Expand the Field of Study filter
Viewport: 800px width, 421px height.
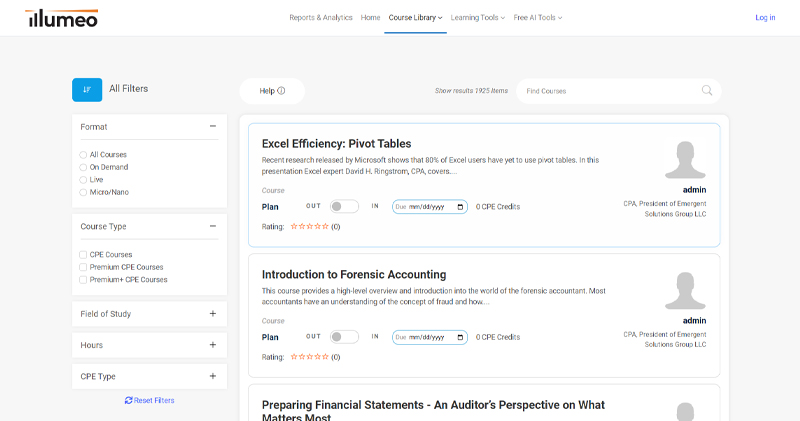[x=213, y=314]
